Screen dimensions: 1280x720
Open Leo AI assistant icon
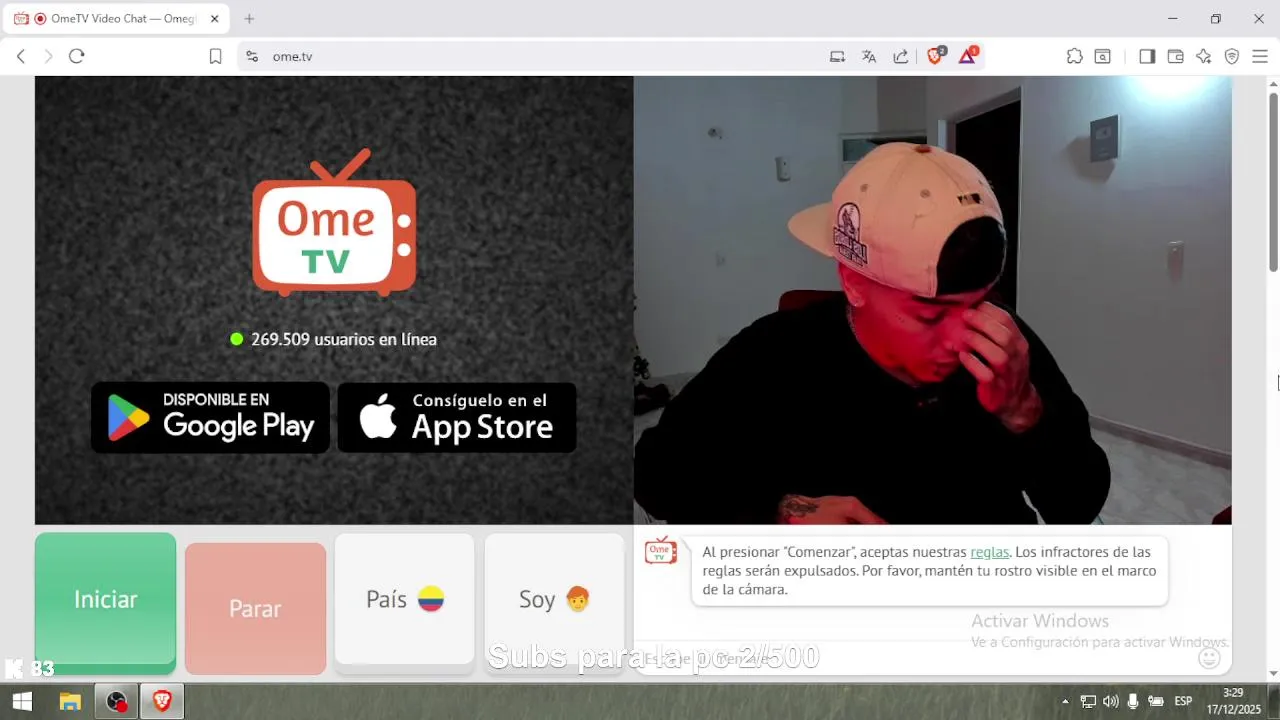tap(1204, 56)
